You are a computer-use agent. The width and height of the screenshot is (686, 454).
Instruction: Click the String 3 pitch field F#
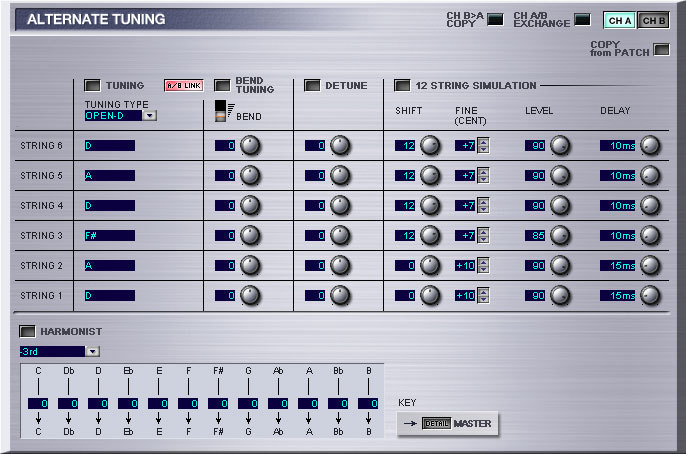tap(109, 236)
